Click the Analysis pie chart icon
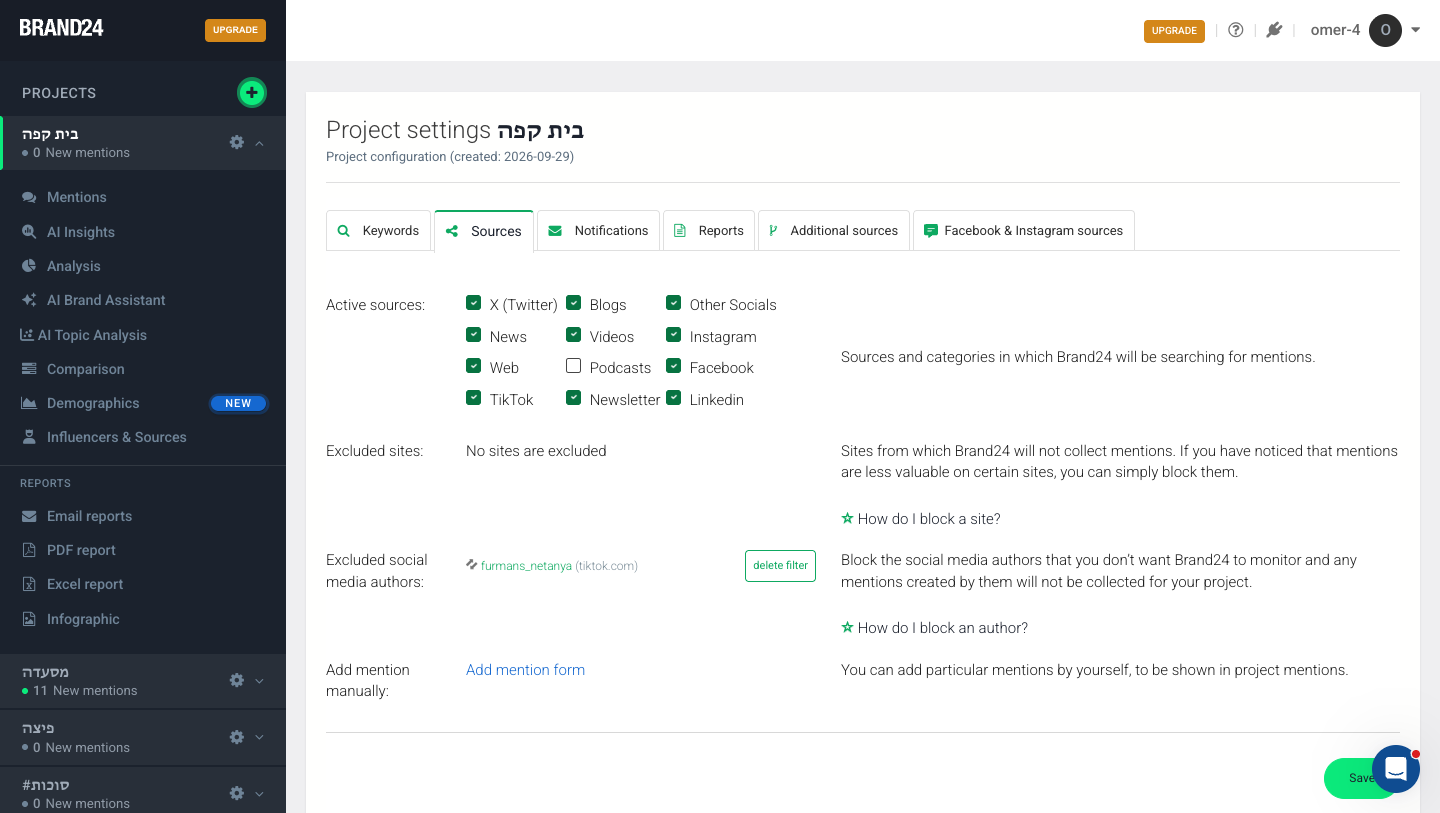 29,266
